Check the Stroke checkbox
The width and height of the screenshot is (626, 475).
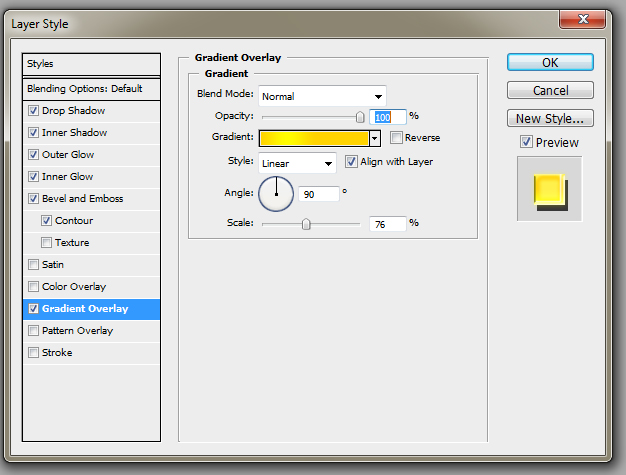pyautogui.click(x=34, y=352)
